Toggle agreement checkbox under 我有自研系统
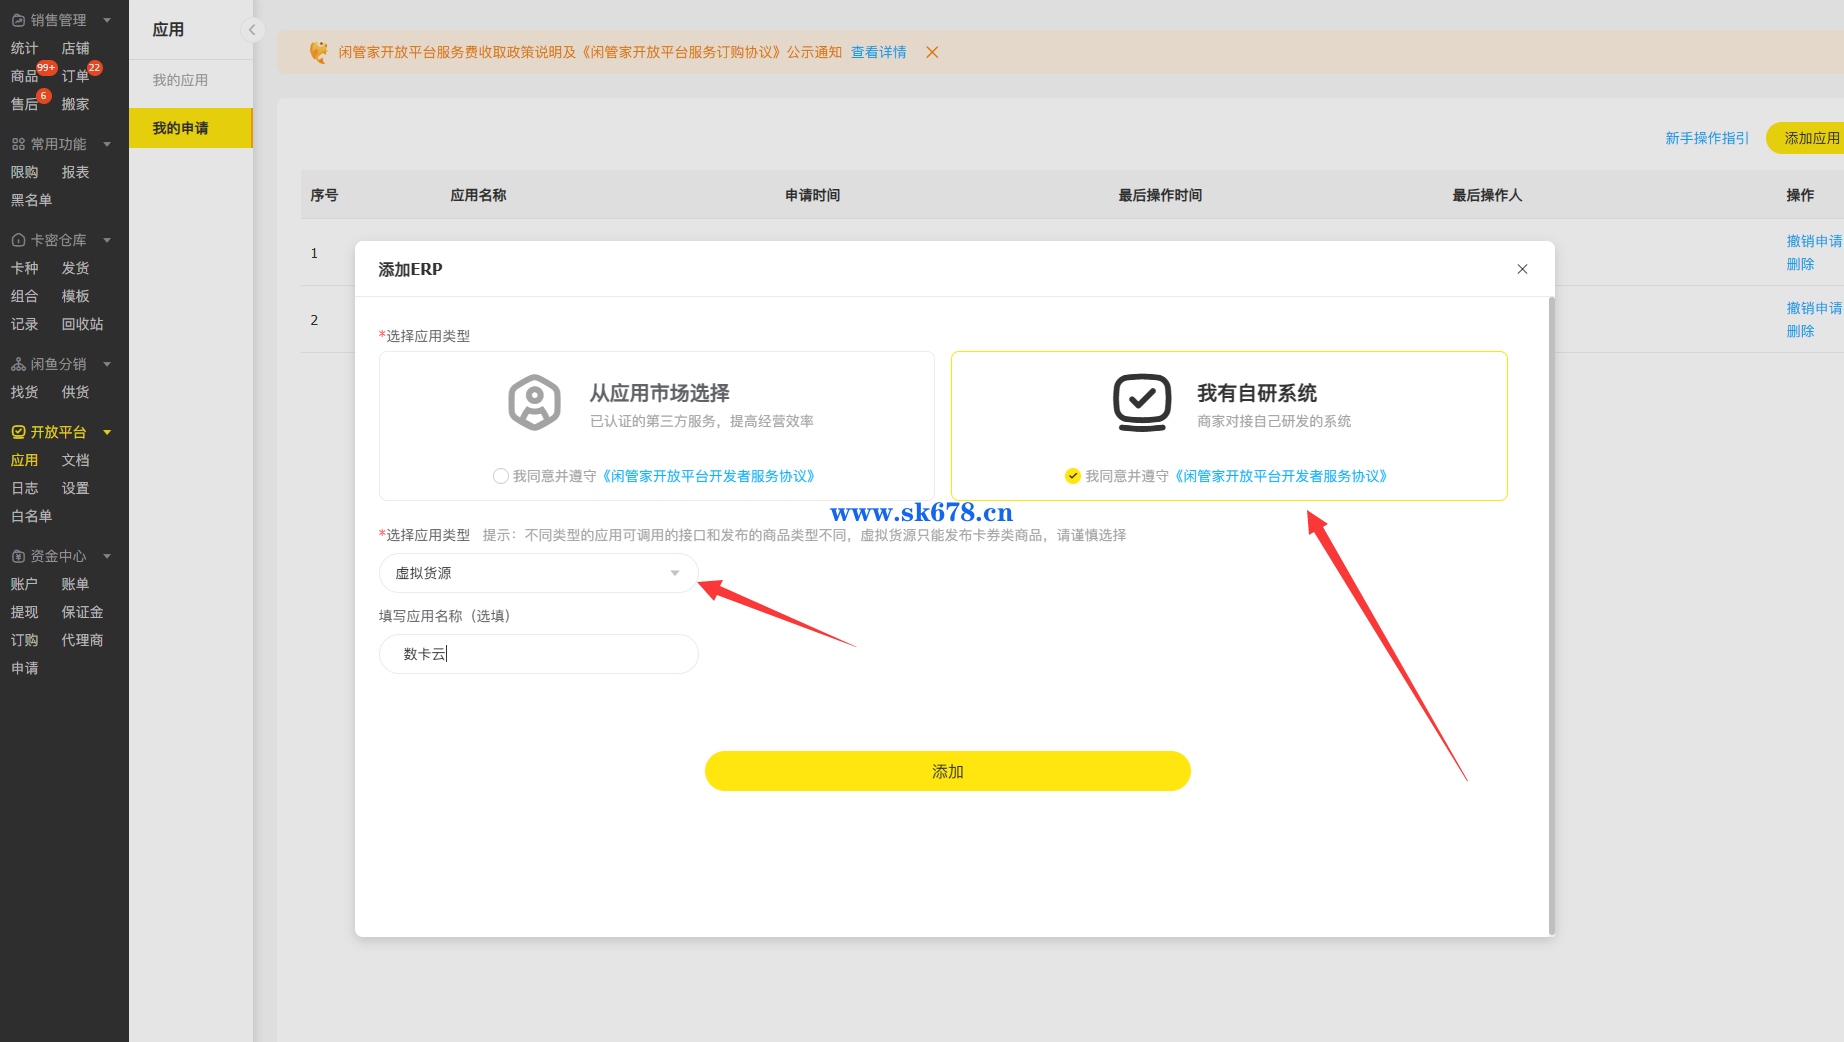The image size is (1844, 1042). point(1073,476)
